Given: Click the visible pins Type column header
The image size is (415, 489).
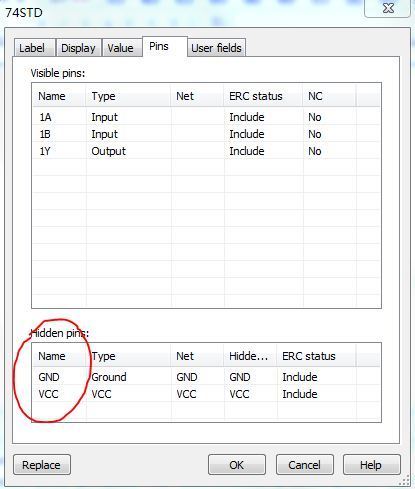Looking at the screenshot, I should tap(128, 96).
